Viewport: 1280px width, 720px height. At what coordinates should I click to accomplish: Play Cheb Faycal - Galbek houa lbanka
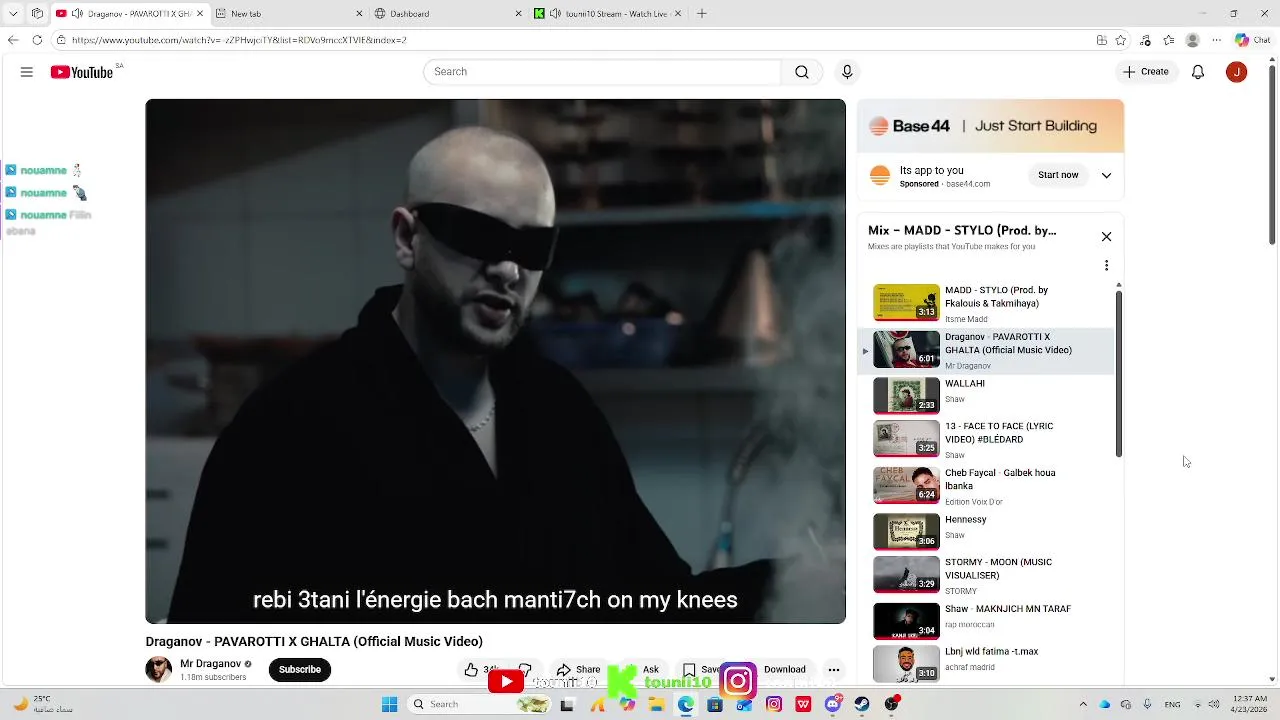click(x=985, y=485)
